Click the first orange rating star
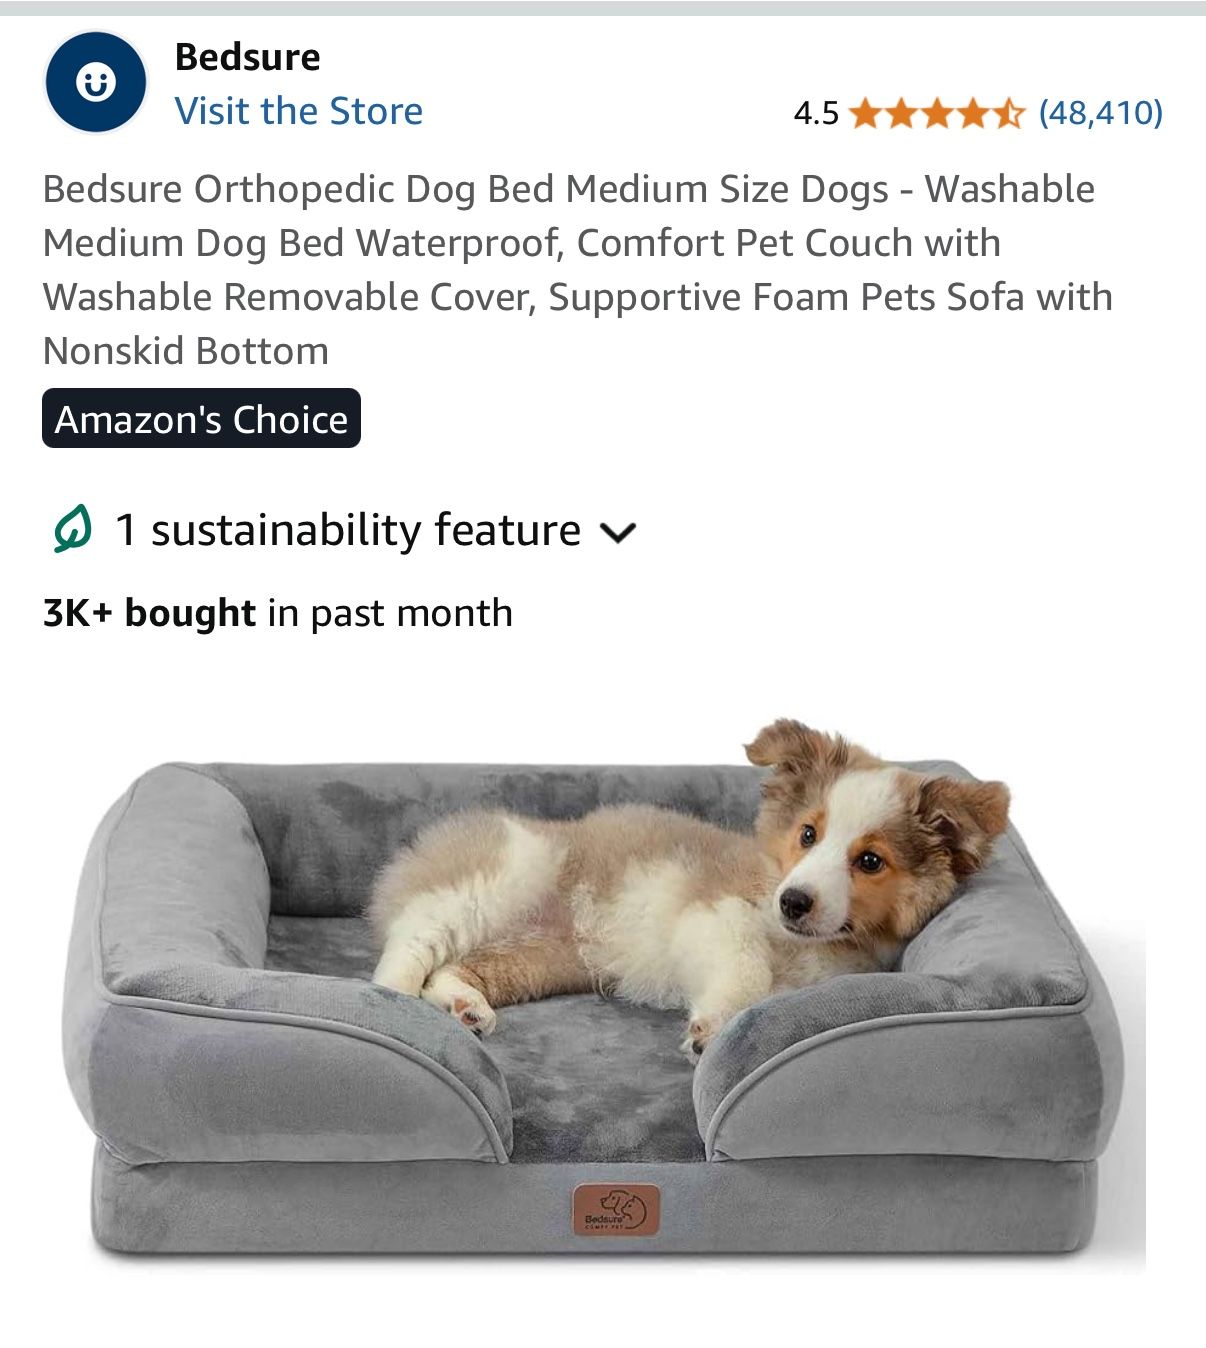The width and height of the screenshot is (1206, 1348). tap(866, 113)
